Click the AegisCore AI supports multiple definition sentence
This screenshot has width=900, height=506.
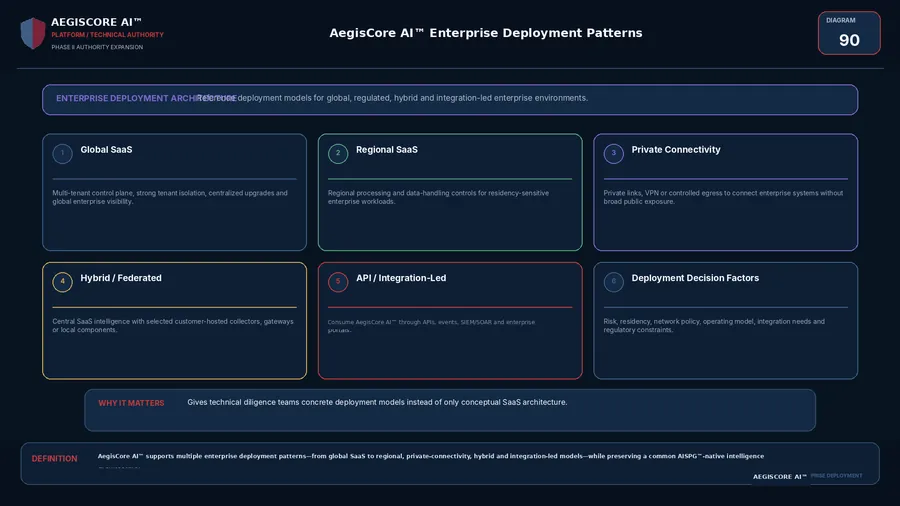pyautogui.click(x=430, y=456)
